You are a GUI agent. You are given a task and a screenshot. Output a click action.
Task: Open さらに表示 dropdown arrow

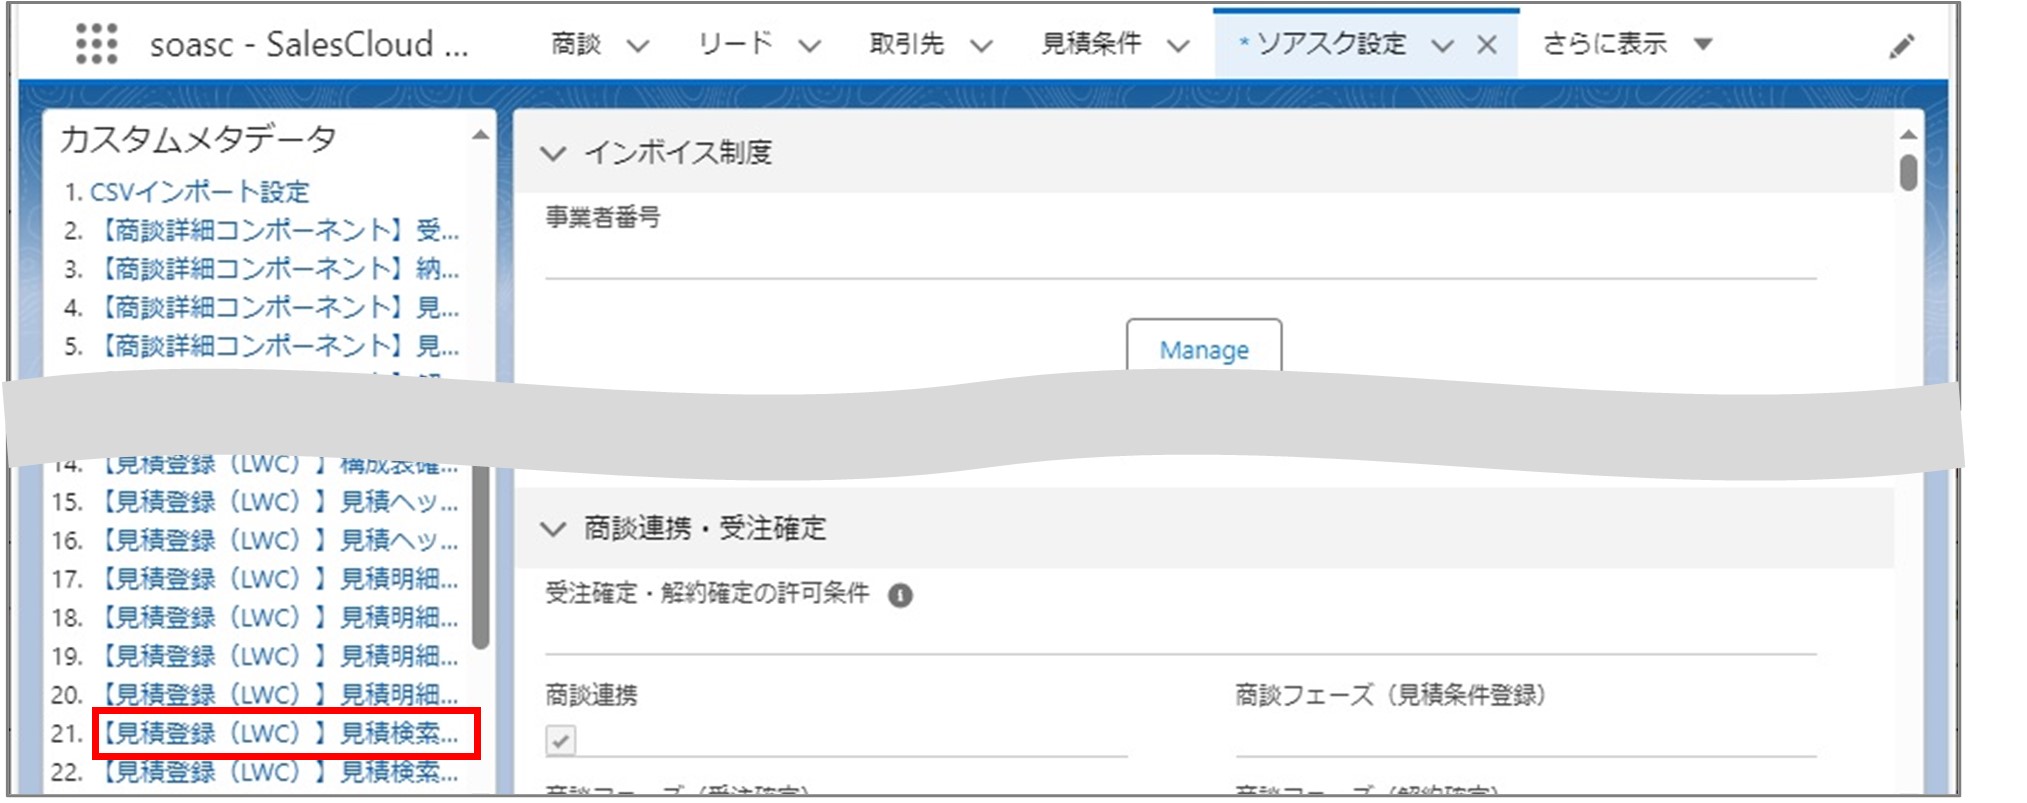tap(1704, 44)
